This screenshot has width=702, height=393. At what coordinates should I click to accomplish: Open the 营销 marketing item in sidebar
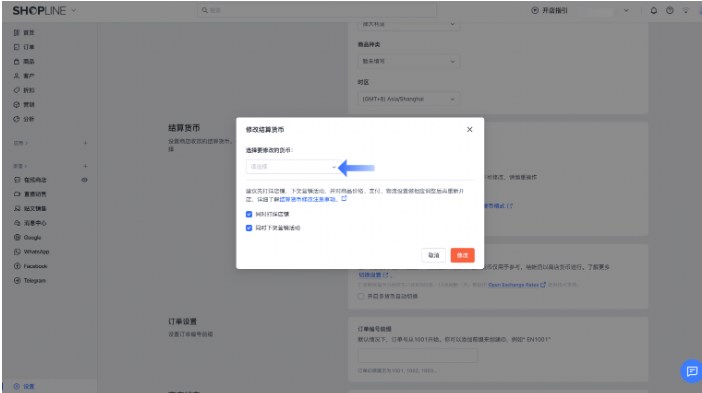coord(29,104)
